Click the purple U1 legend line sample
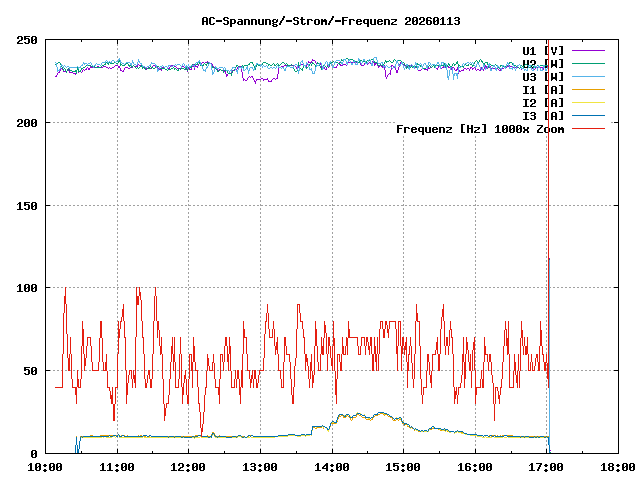Screen dimensions: 640x480 [589, 50]
